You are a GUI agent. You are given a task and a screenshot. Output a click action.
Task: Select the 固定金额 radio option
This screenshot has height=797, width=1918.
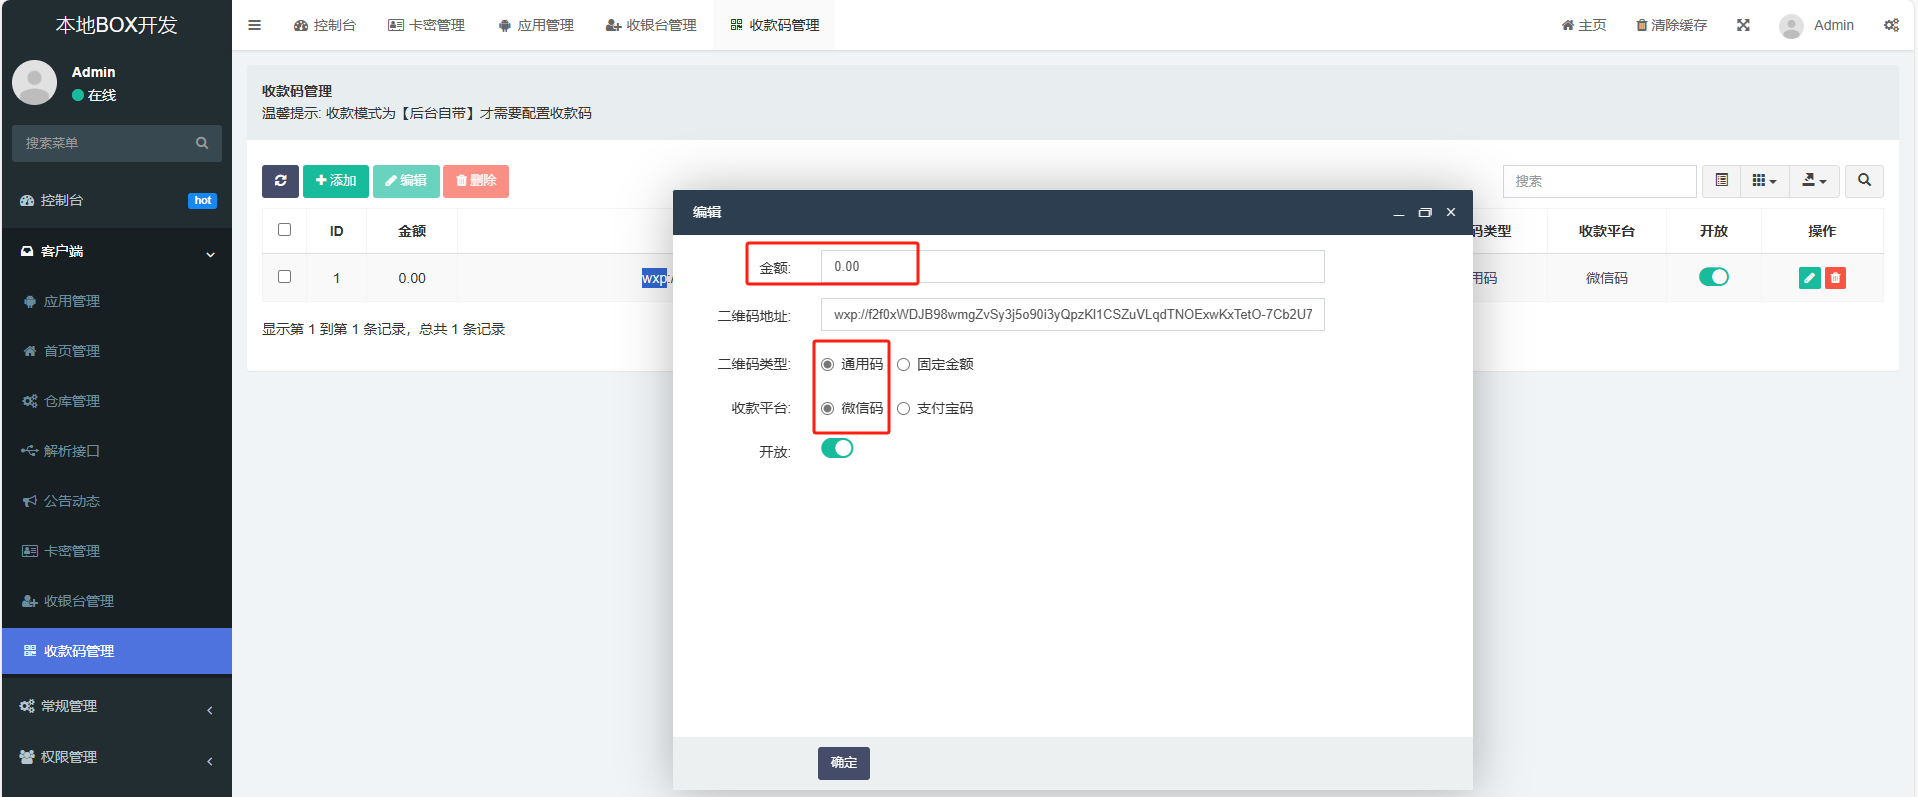coord(904,365)
